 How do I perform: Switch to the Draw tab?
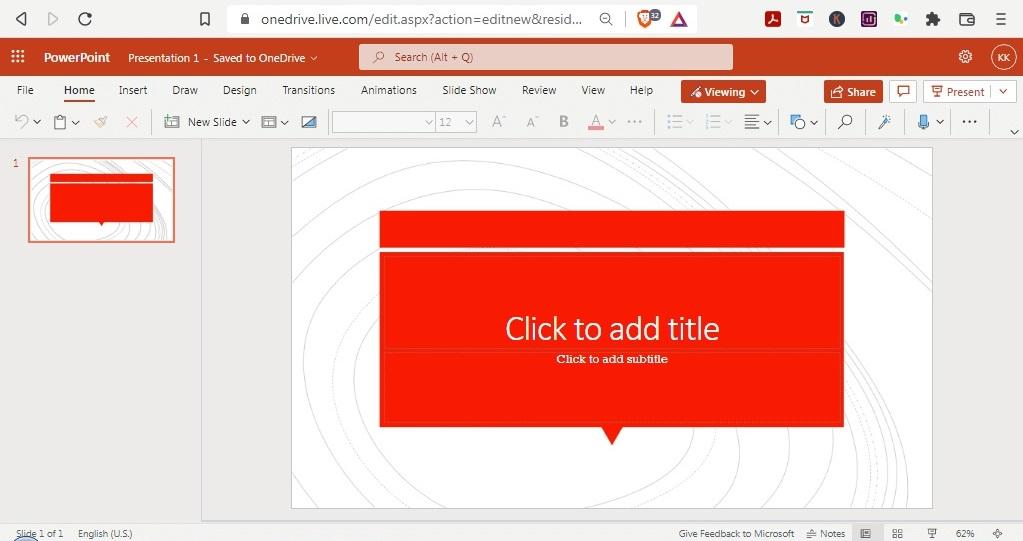coord(185,90)
